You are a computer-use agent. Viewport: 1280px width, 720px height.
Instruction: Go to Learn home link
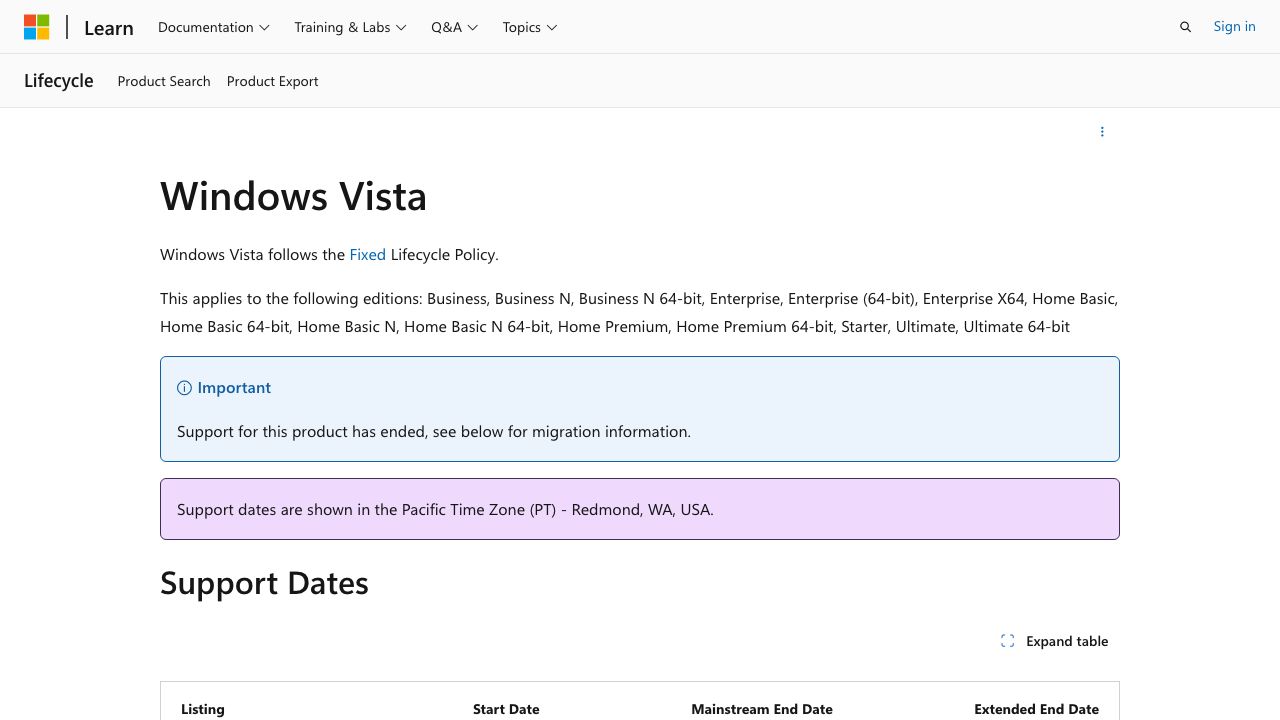pyautogui.click(x=109, y=28)
